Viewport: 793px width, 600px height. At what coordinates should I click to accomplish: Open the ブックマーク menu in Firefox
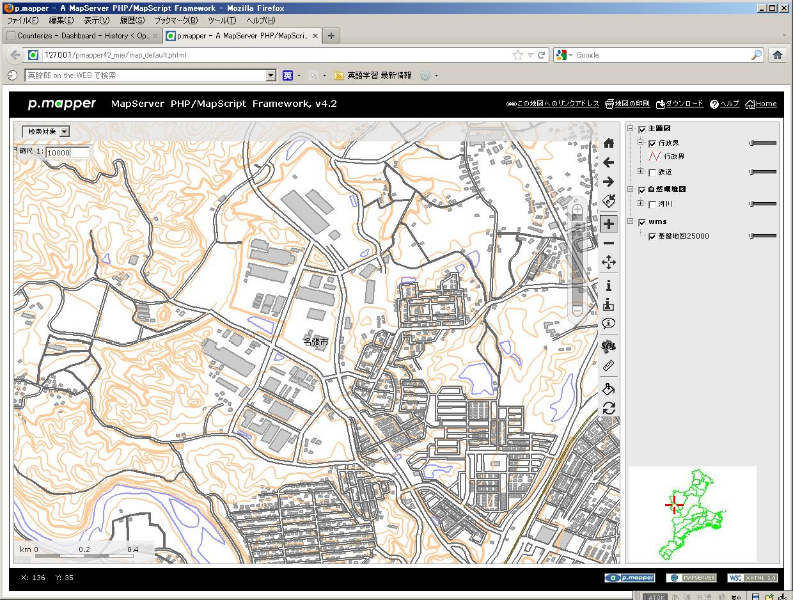(x=176, y=20)
